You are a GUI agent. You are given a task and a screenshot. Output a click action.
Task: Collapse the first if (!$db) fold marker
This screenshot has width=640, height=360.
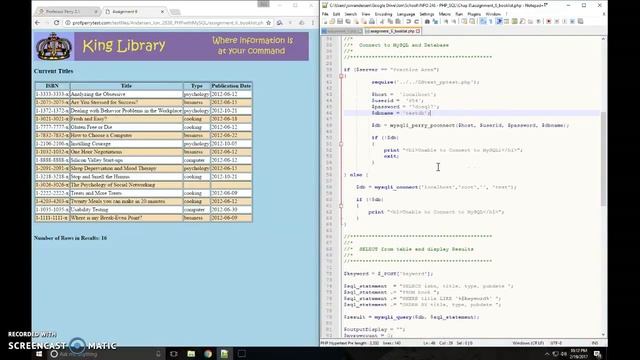341,144
